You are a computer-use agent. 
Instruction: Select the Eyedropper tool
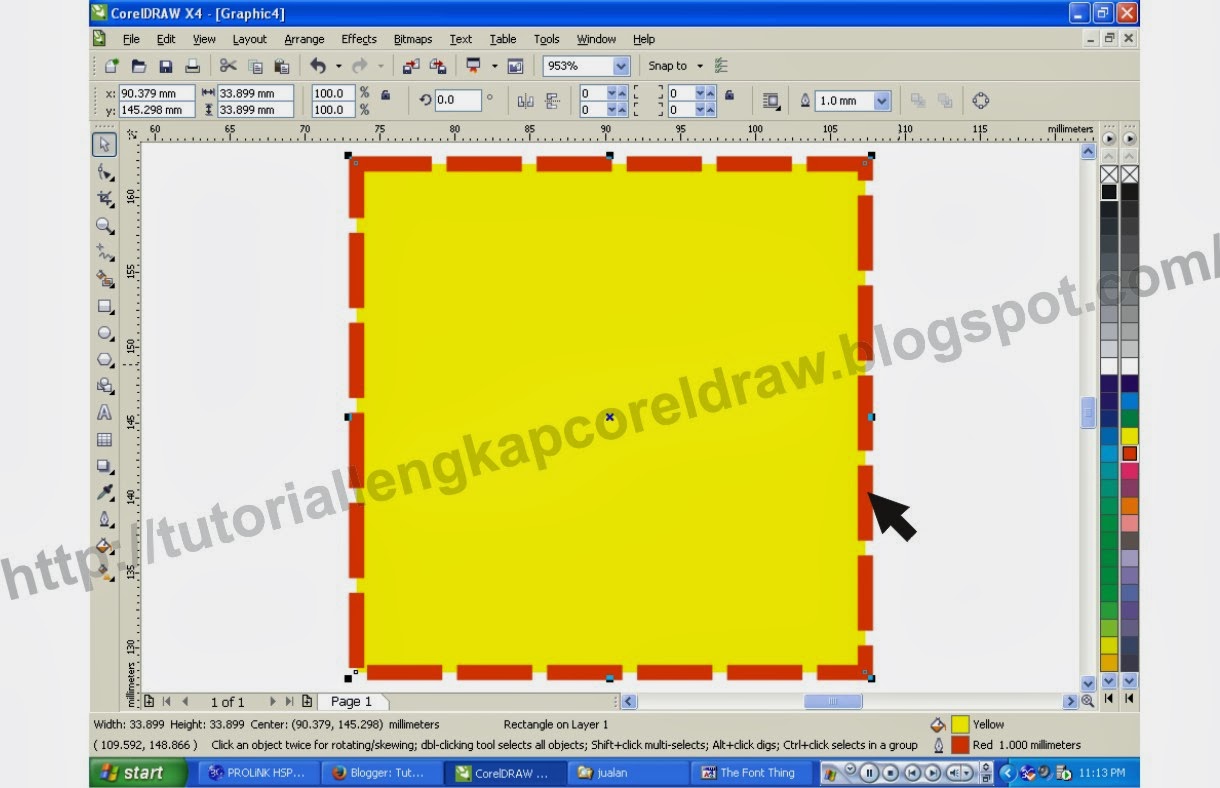click(105, 492)
